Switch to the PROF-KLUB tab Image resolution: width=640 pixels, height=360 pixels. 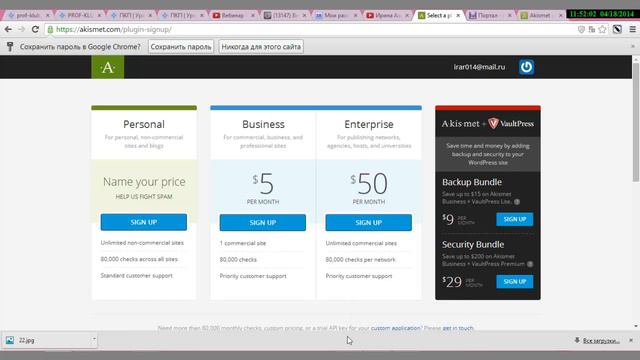point(80,15)
